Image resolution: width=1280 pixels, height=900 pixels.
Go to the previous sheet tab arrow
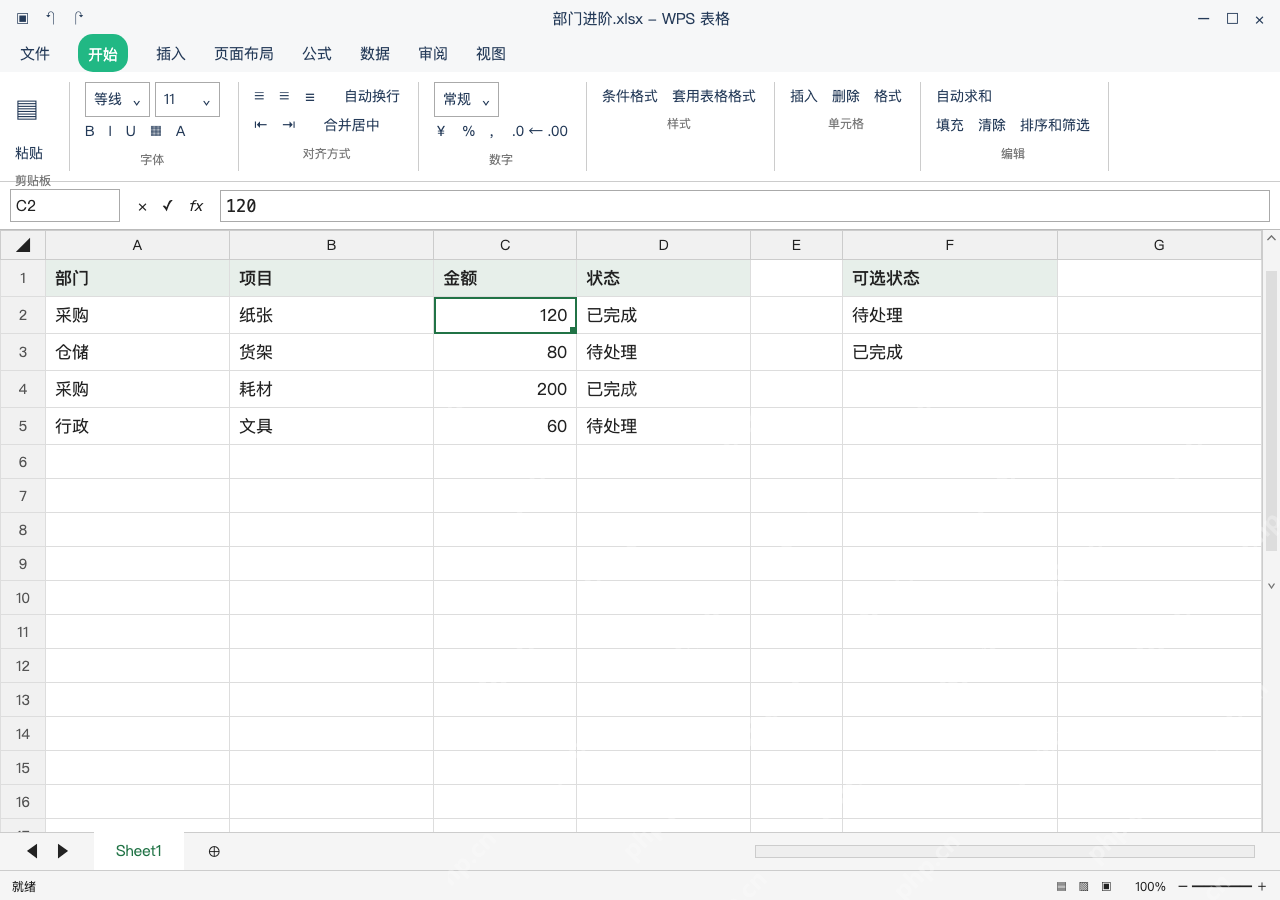[32, 851]
